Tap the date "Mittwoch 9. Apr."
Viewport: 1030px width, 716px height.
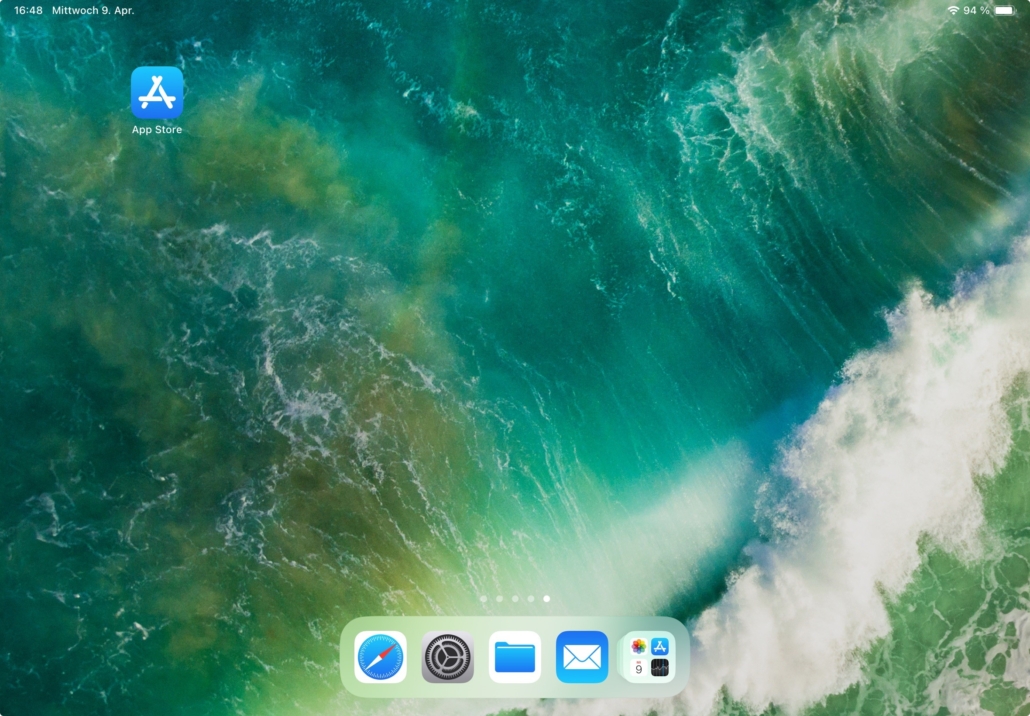[93, 10]
